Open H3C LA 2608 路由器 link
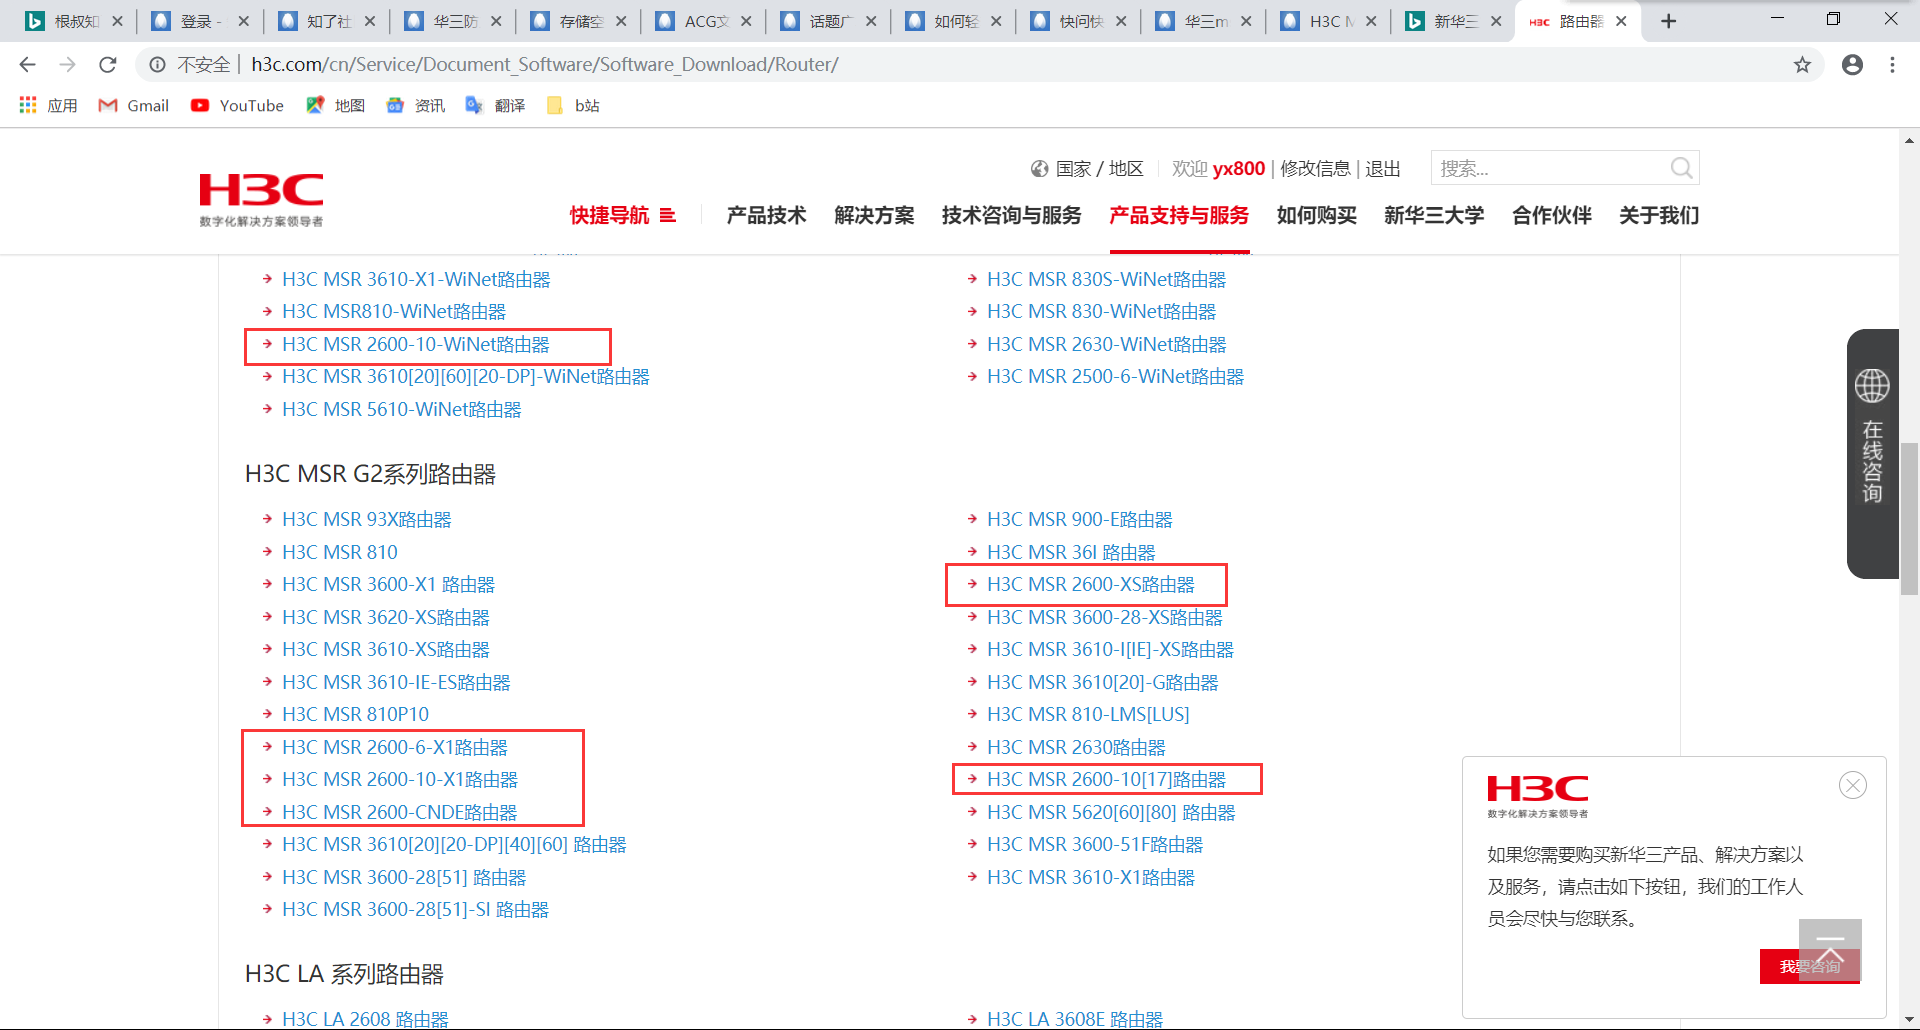 coord(365,1019)
